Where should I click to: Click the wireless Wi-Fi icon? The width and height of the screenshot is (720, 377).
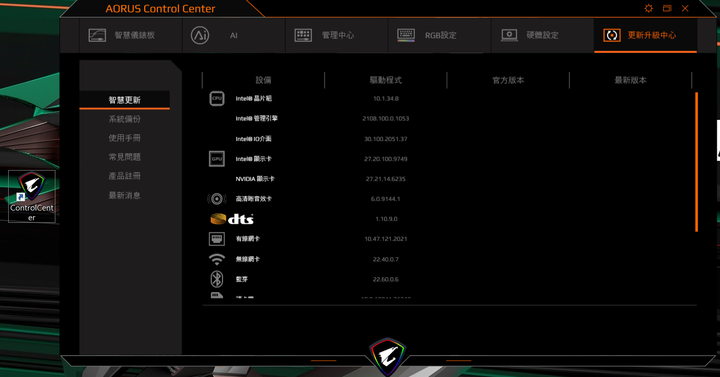coord(217,259)
